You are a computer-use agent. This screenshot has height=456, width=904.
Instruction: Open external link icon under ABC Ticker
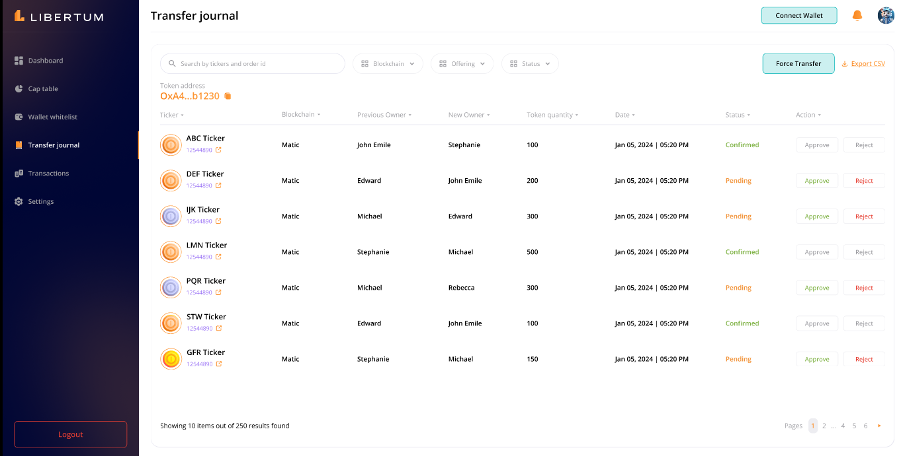point(219,150)
